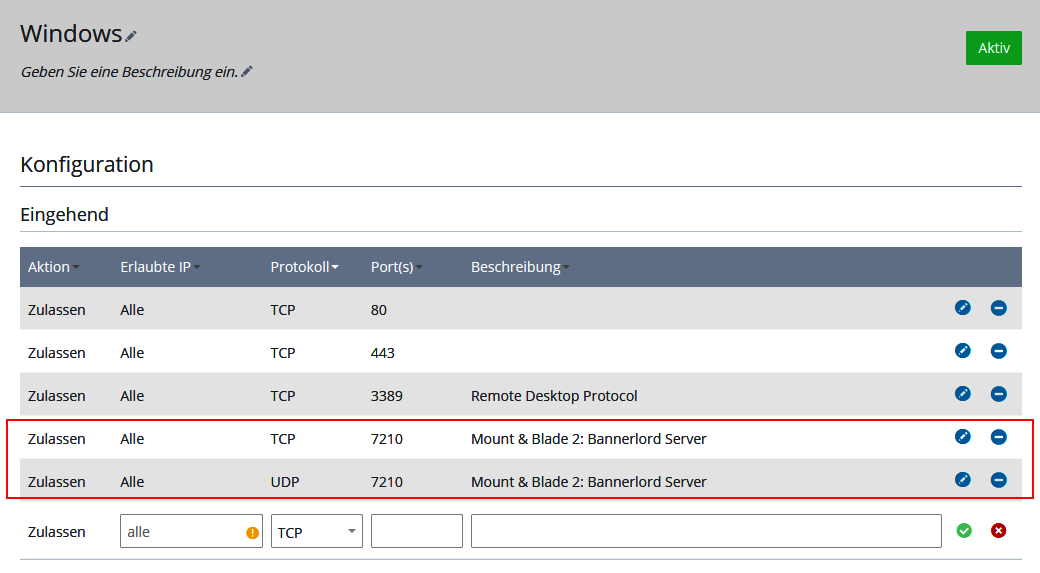This screenshot has height=573, width=1040.
Task: Cancel new rule with red X
Action: [x=998, y=531]
